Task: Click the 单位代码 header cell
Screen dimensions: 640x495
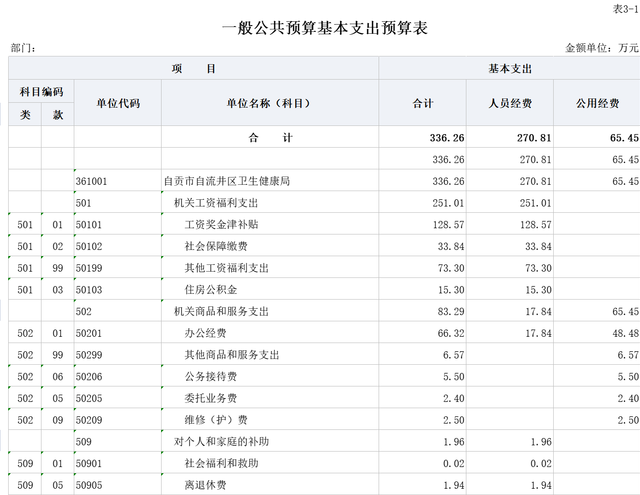Action: (x=117, y=103)
